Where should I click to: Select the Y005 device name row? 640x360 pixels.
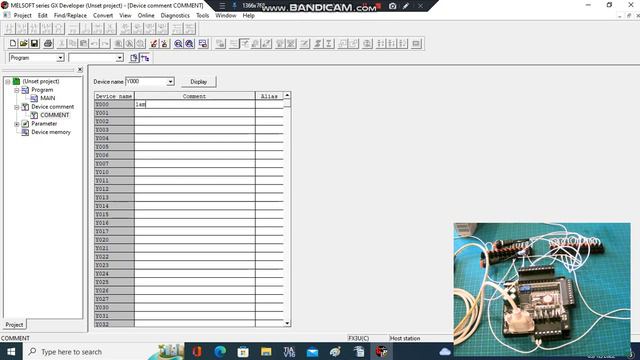point(114,147)
